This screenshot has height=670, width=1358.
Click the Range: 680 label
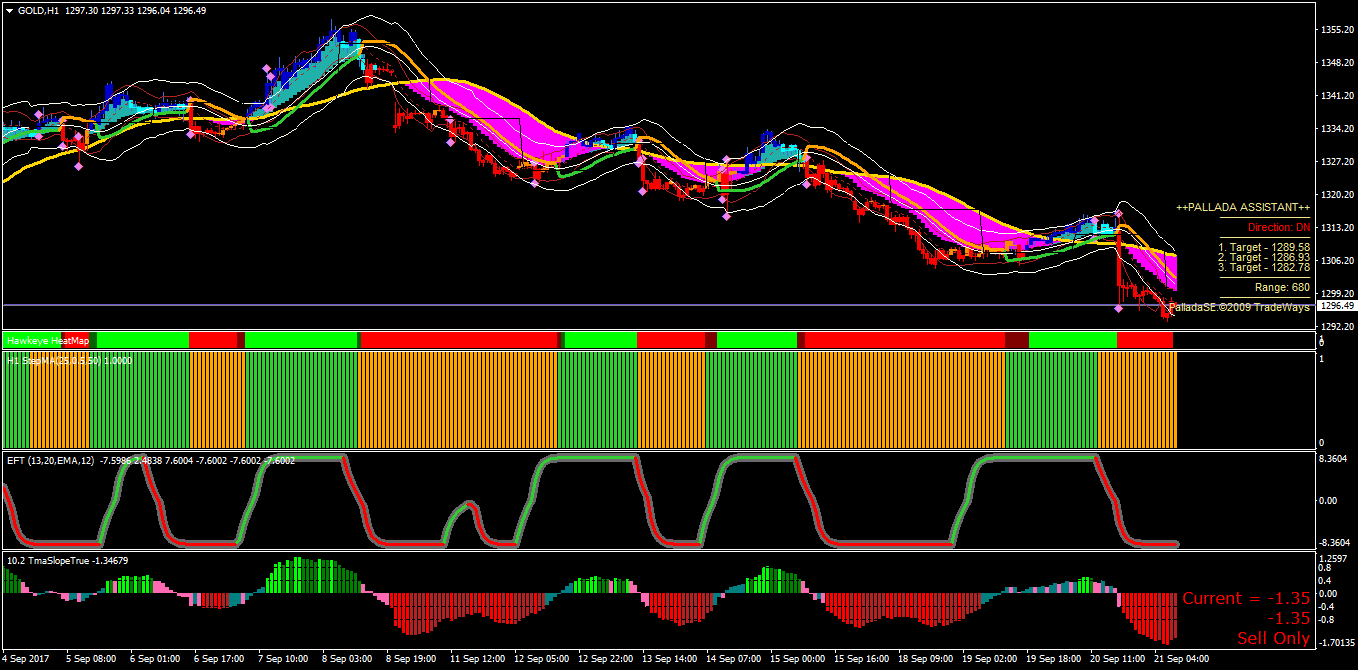(1282, 287)
